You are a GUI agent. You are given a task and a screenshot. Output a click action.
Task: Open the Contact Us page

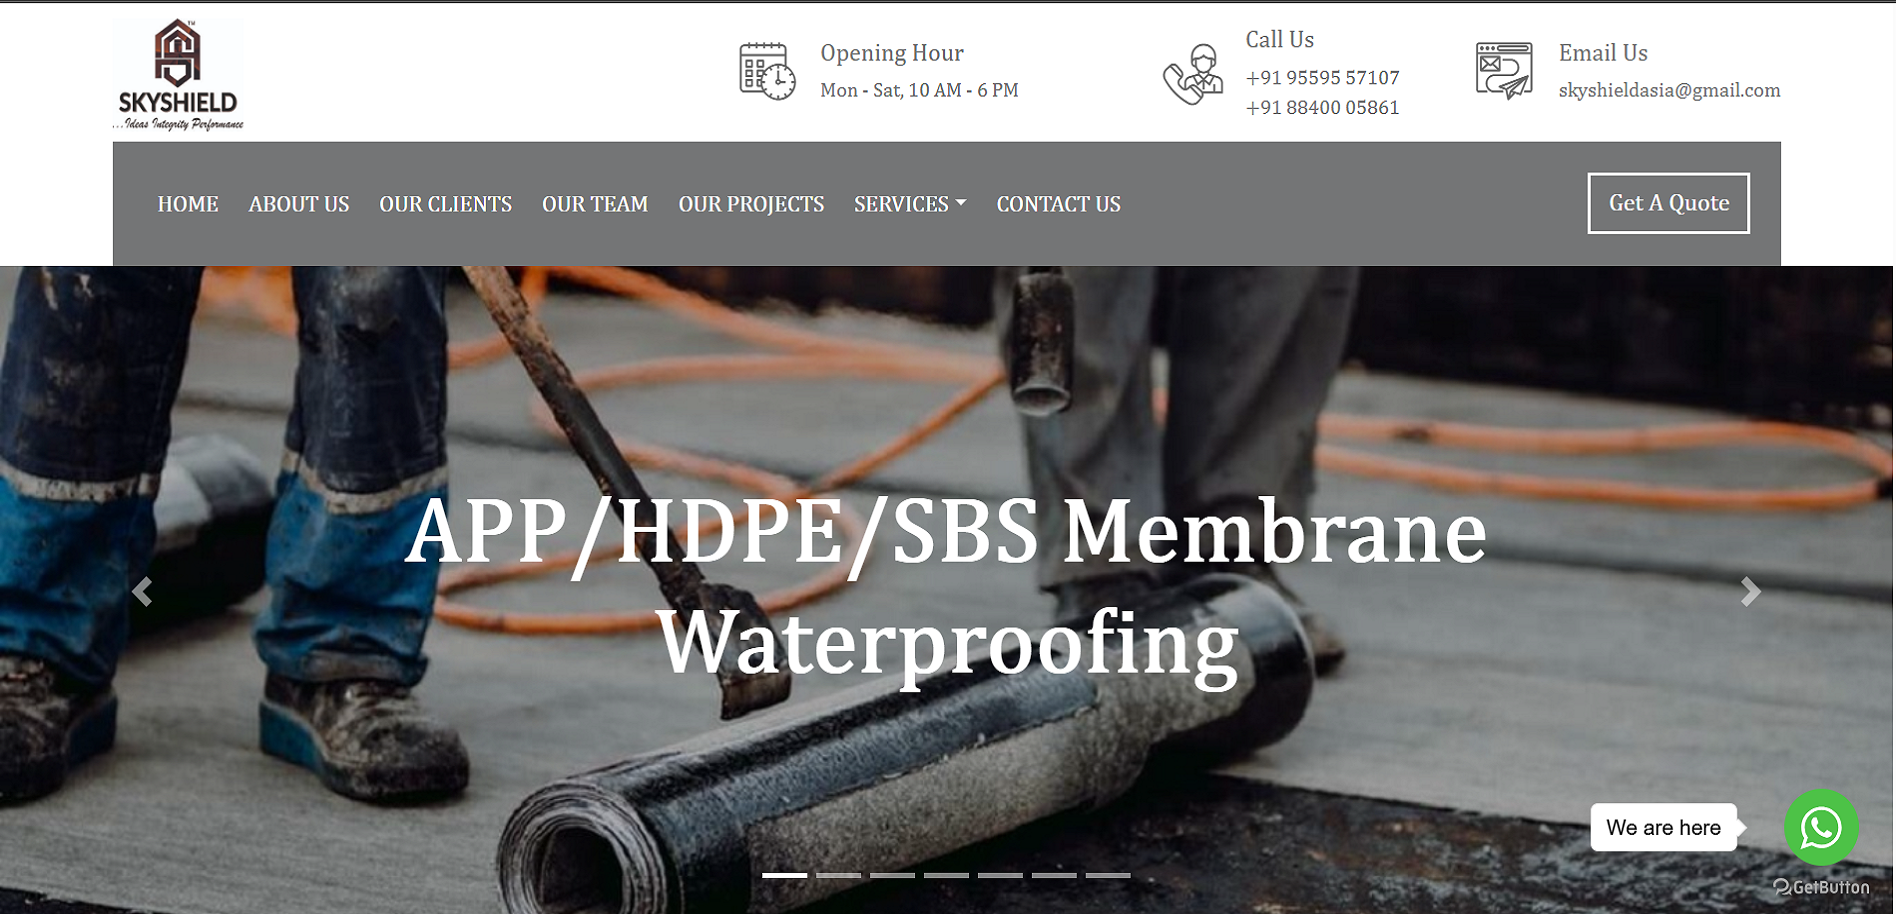click(x=1058, y=204)
